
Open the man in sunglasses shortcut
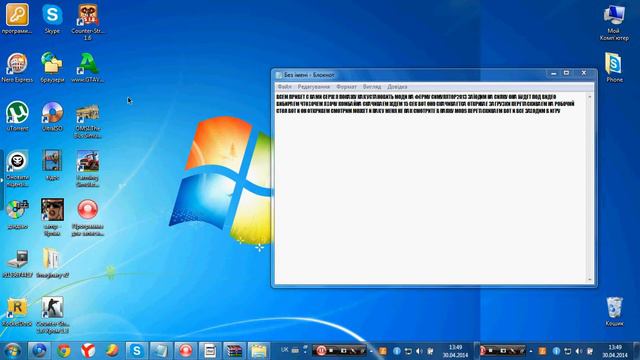pyautogui.click(x=52, y=218)
